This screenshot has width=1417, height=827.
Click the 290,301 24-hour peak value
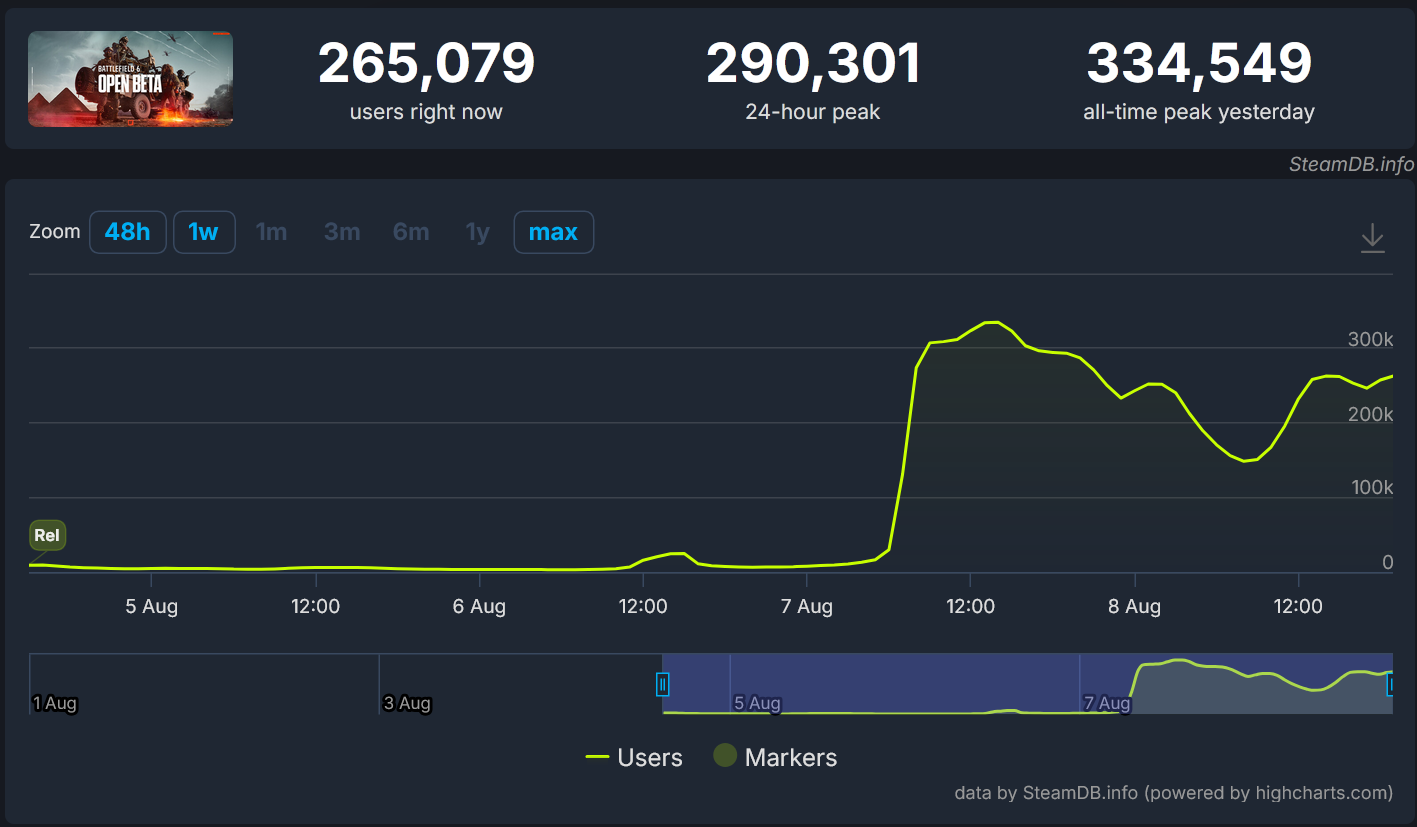[813, 63]
